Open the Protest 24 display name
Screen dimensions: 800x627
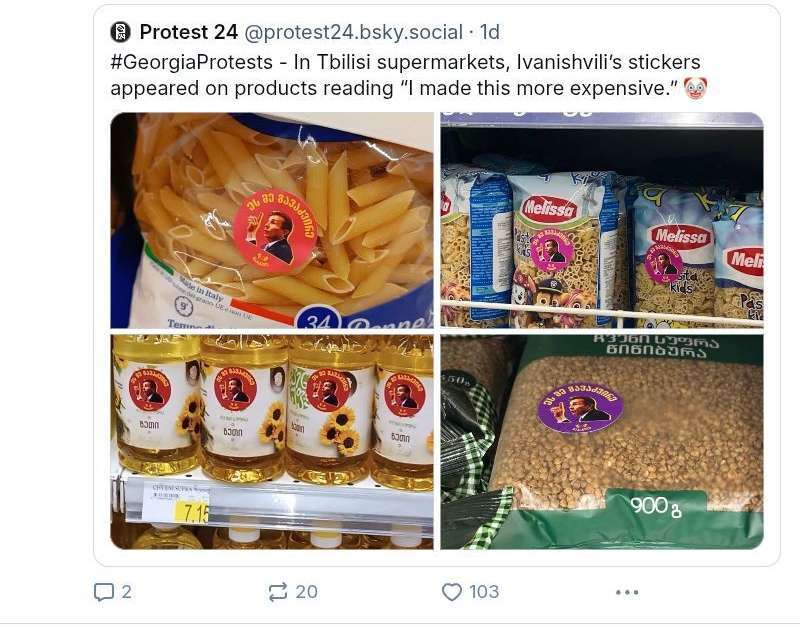(189, 32)
